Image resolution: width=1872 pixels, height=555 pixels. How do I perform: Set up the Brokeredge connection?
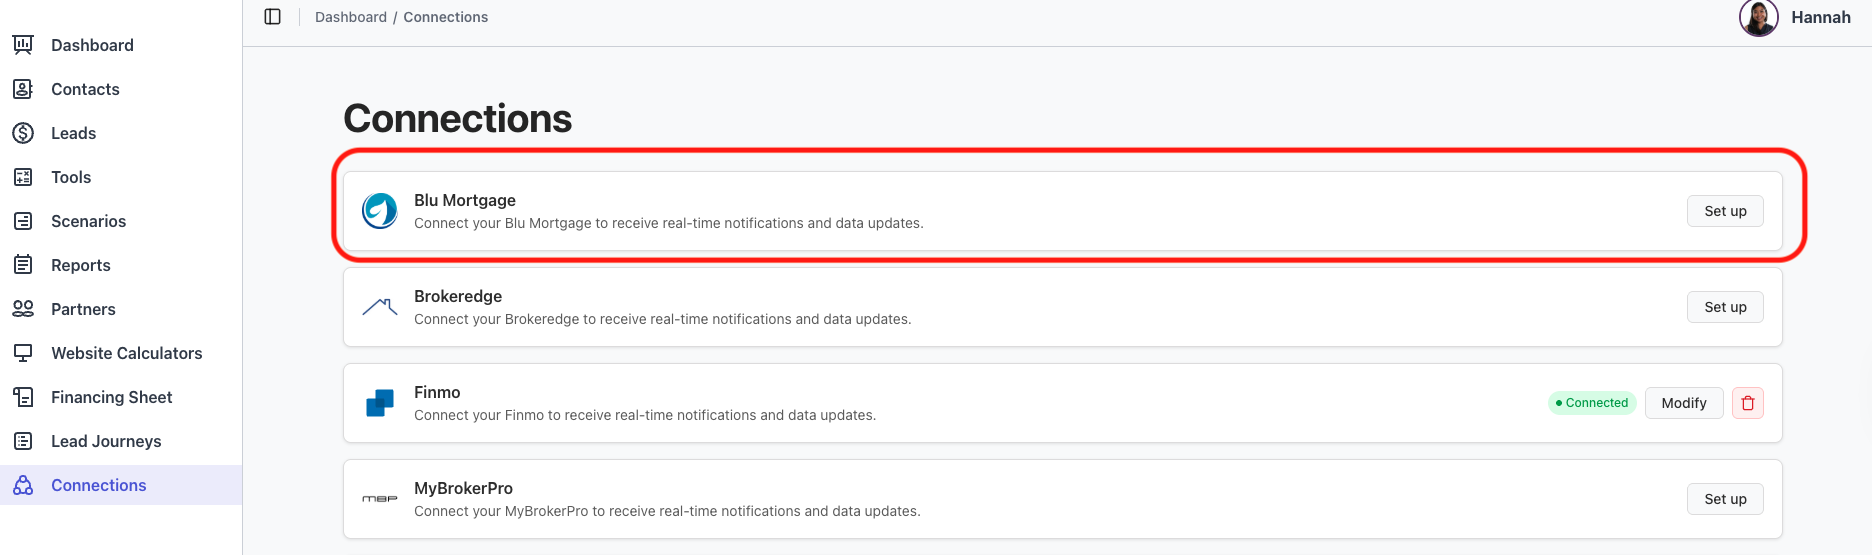coord(1725,307)
